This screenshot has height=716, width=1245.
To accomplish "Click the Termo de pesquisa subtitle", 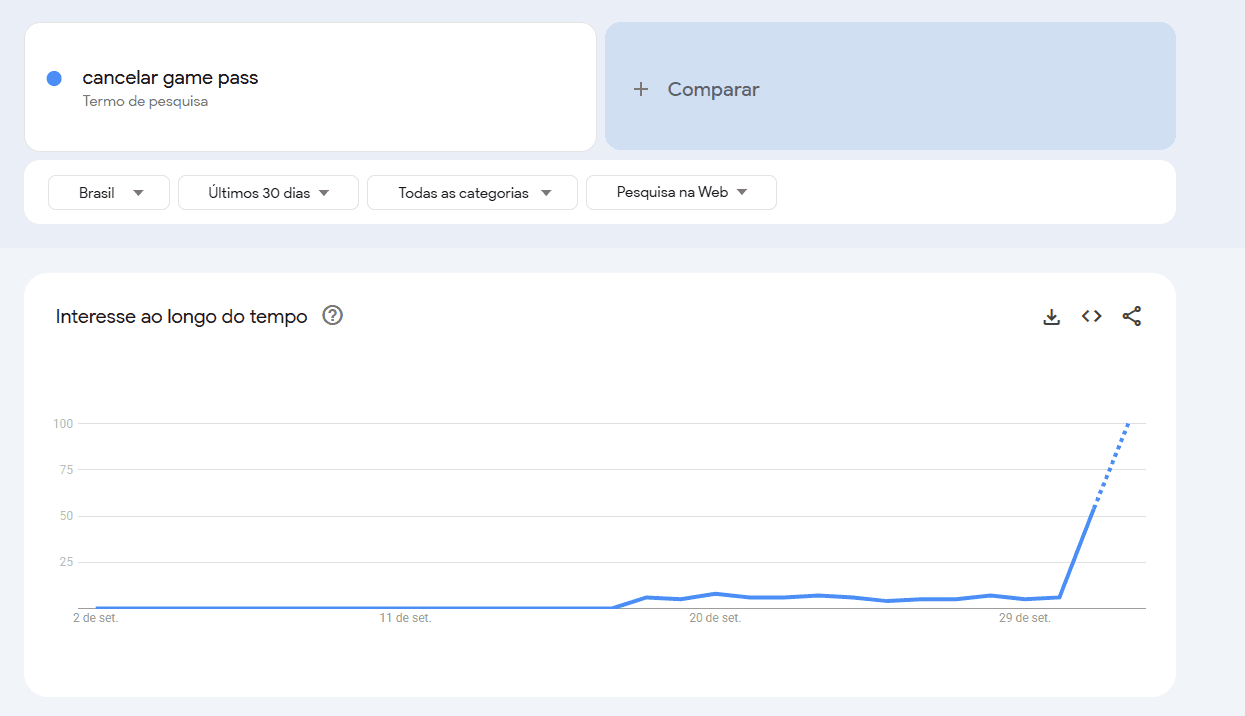I will tap(145, 102).
